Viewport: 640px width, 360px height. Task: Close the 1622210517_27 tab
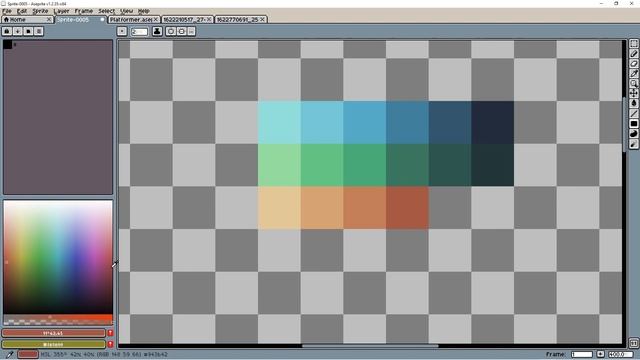pyautogui.click(x=209, y=19)
